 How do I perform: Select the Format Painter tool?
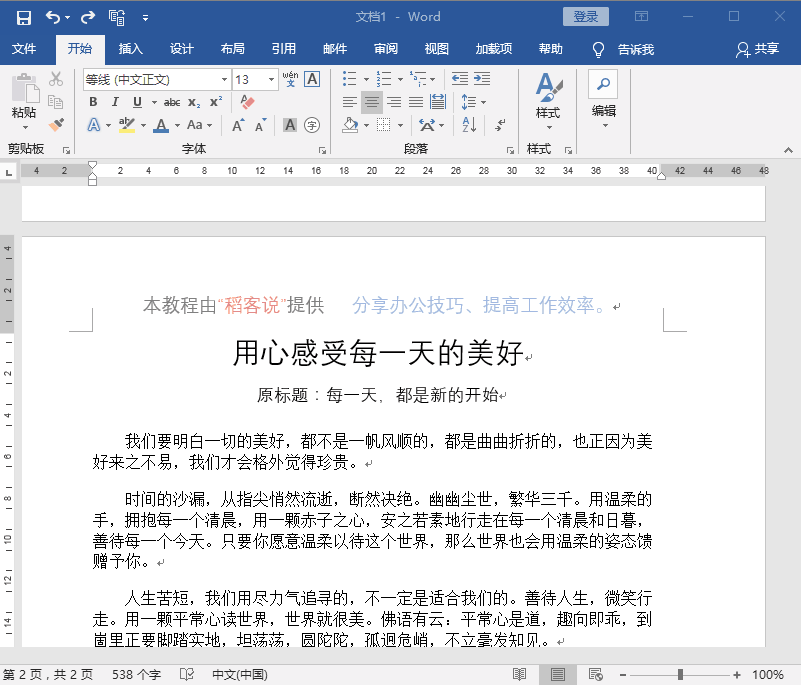(x=57, y=124)
